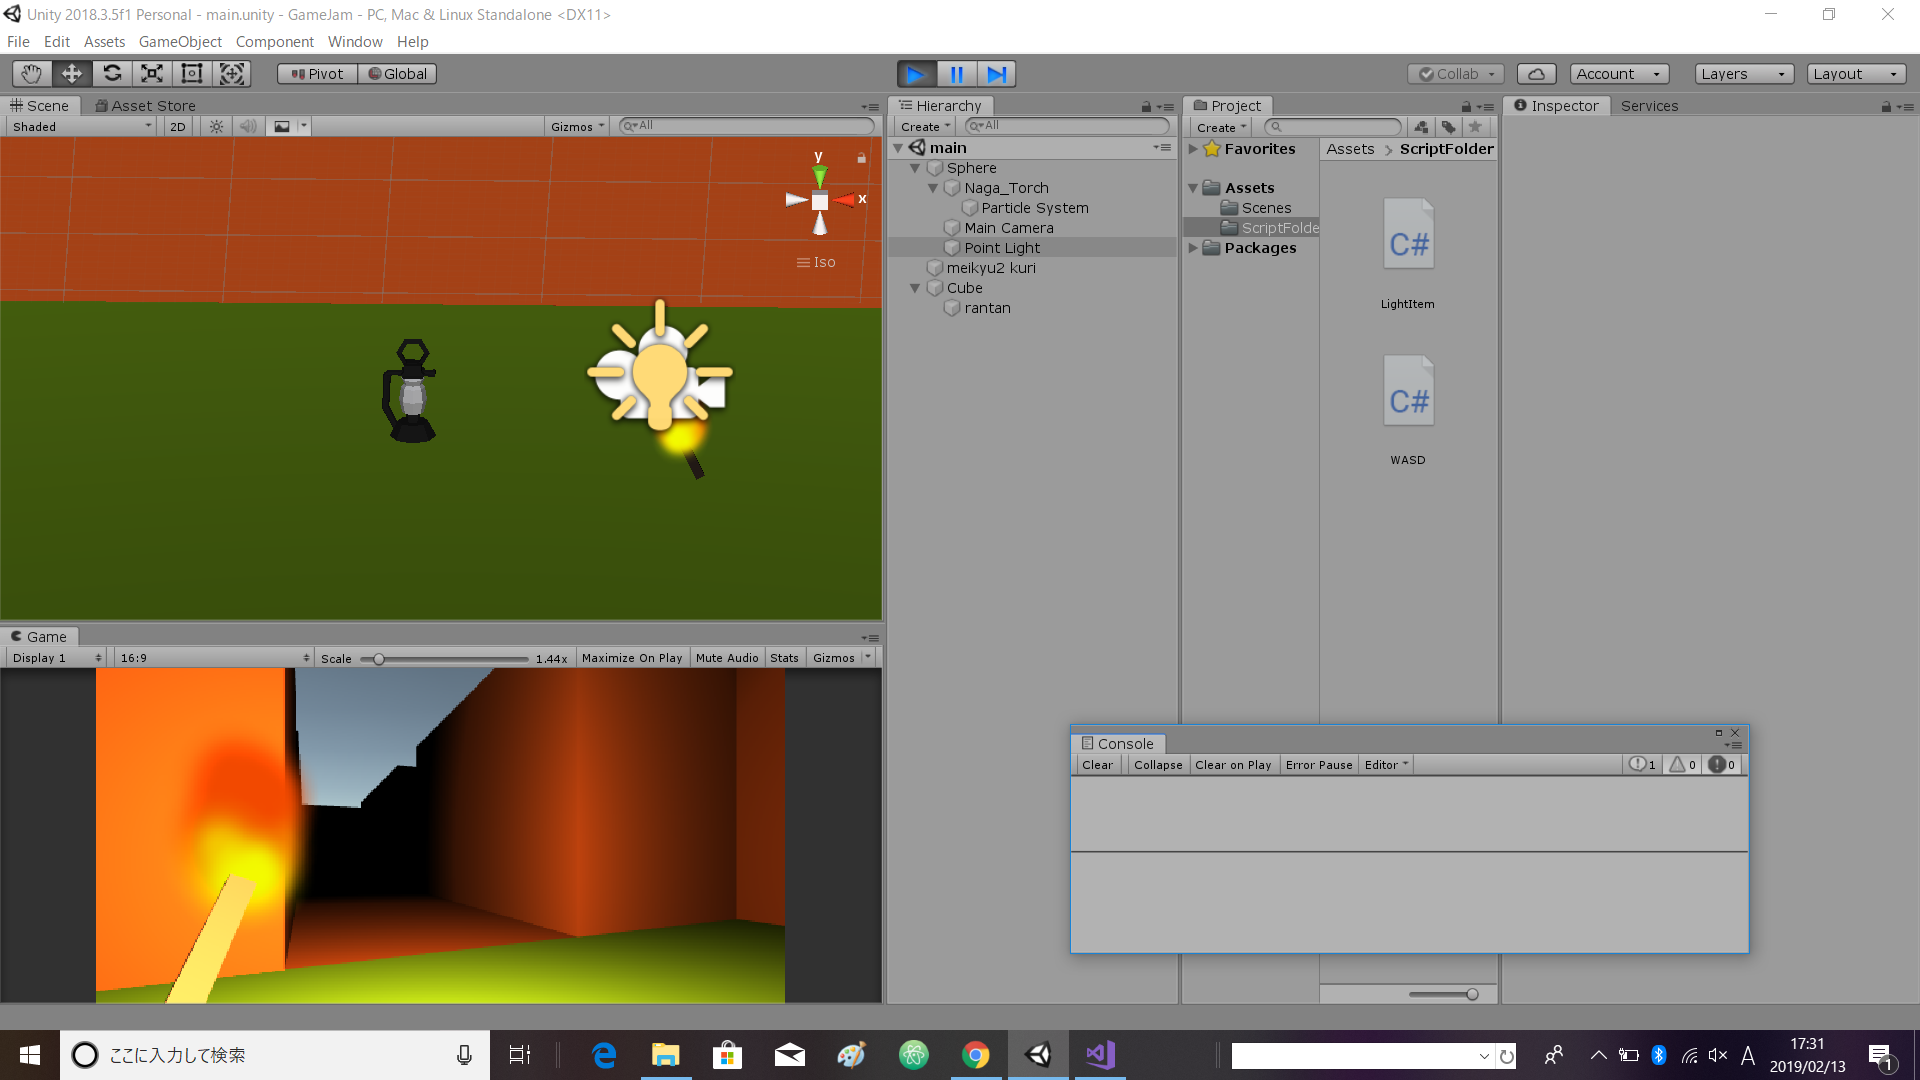
Task: Collapse the Naga_Torch hierarchy item
Action: [x=933, y=188]
